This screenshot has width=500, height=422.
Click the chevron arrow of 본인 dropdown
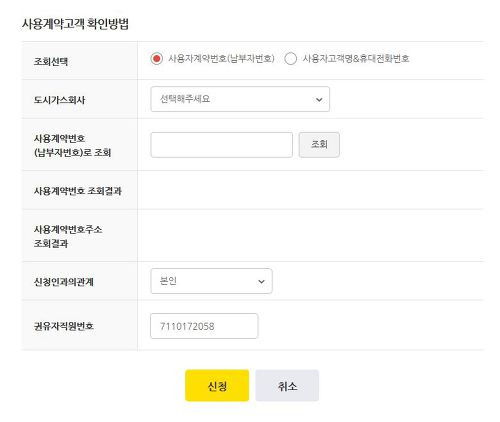pyautogui.click(x=262, y=281)
